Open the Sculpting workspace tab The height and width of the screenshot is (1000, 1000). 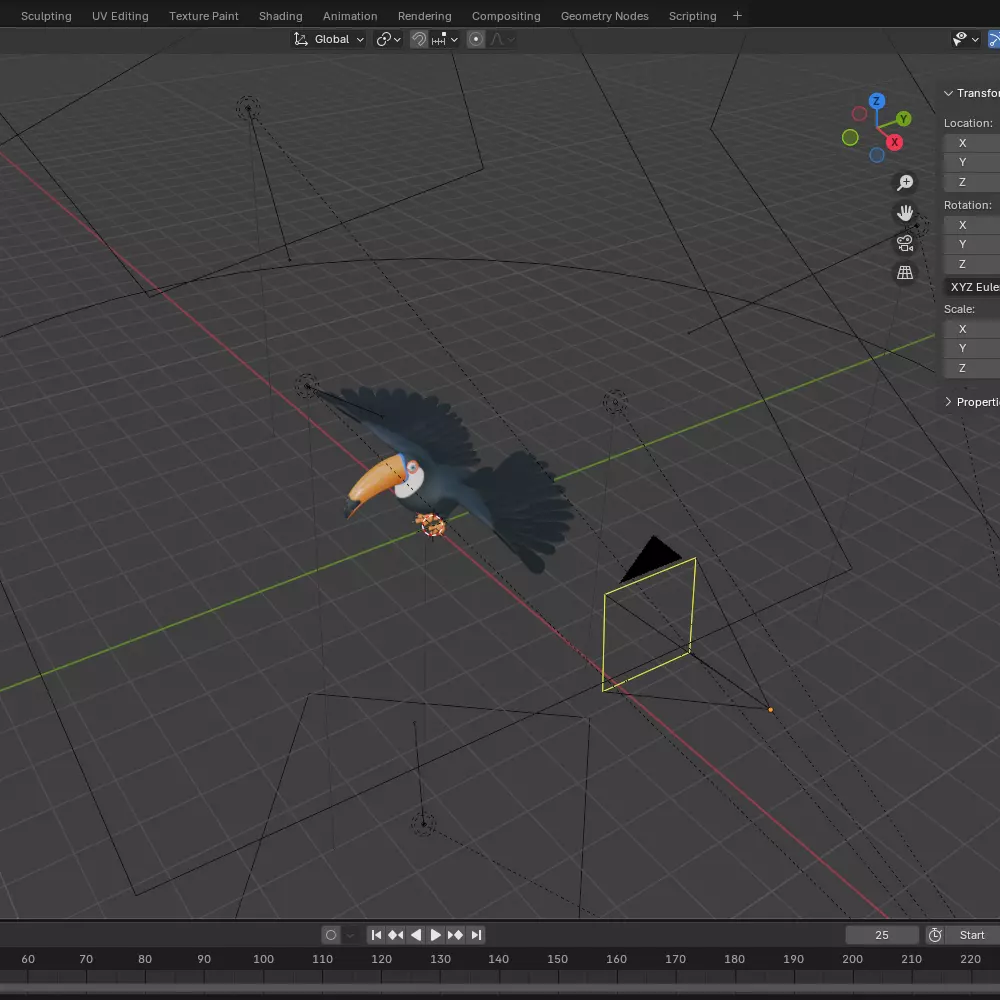pos(46,16)
